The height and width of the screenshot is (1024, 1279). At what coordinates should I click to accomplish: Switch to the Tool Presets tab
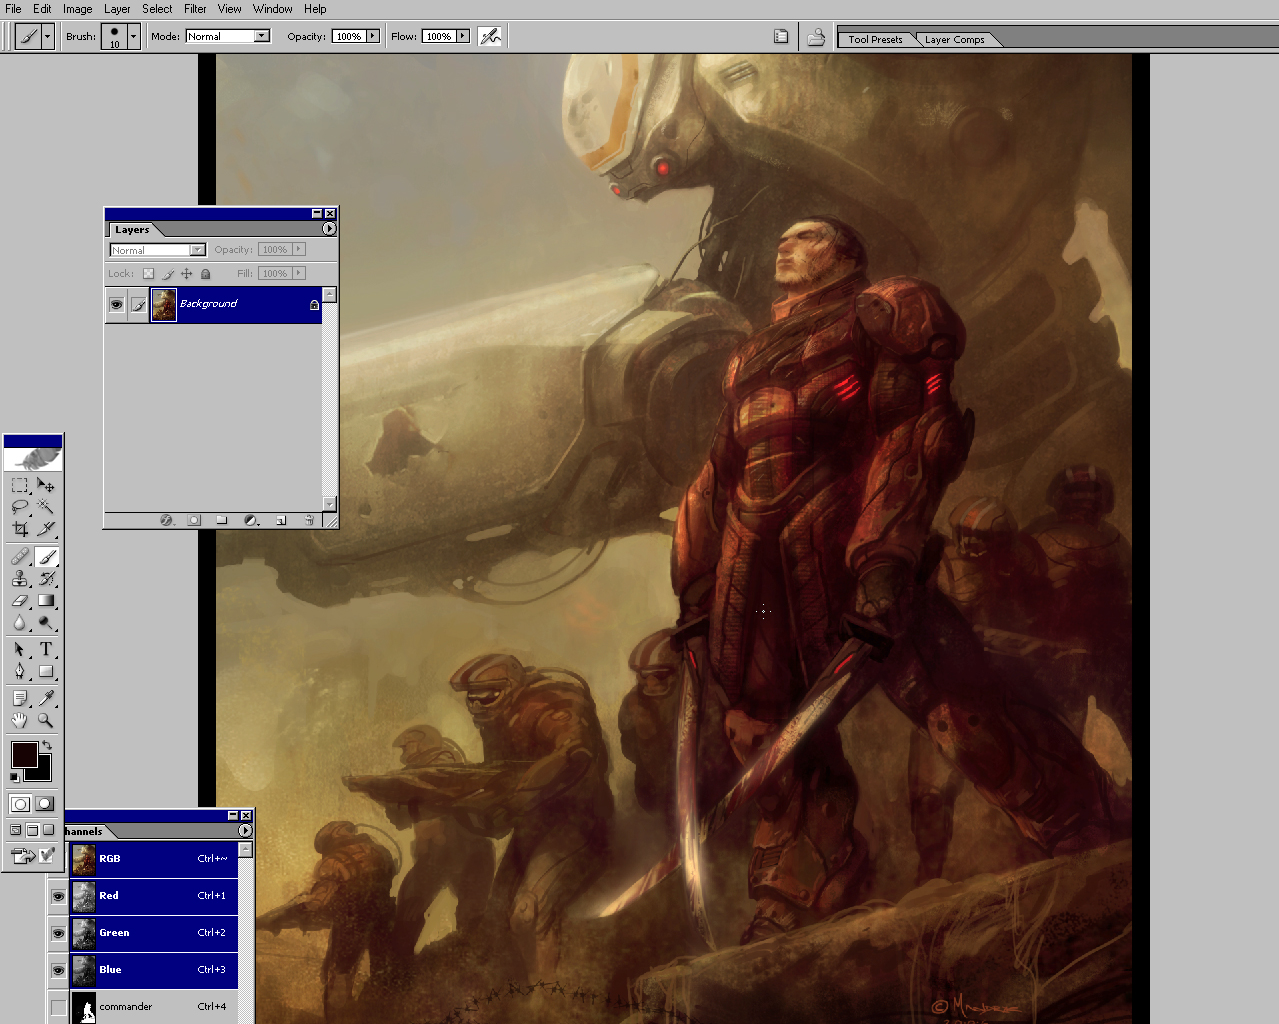point(875,40)
